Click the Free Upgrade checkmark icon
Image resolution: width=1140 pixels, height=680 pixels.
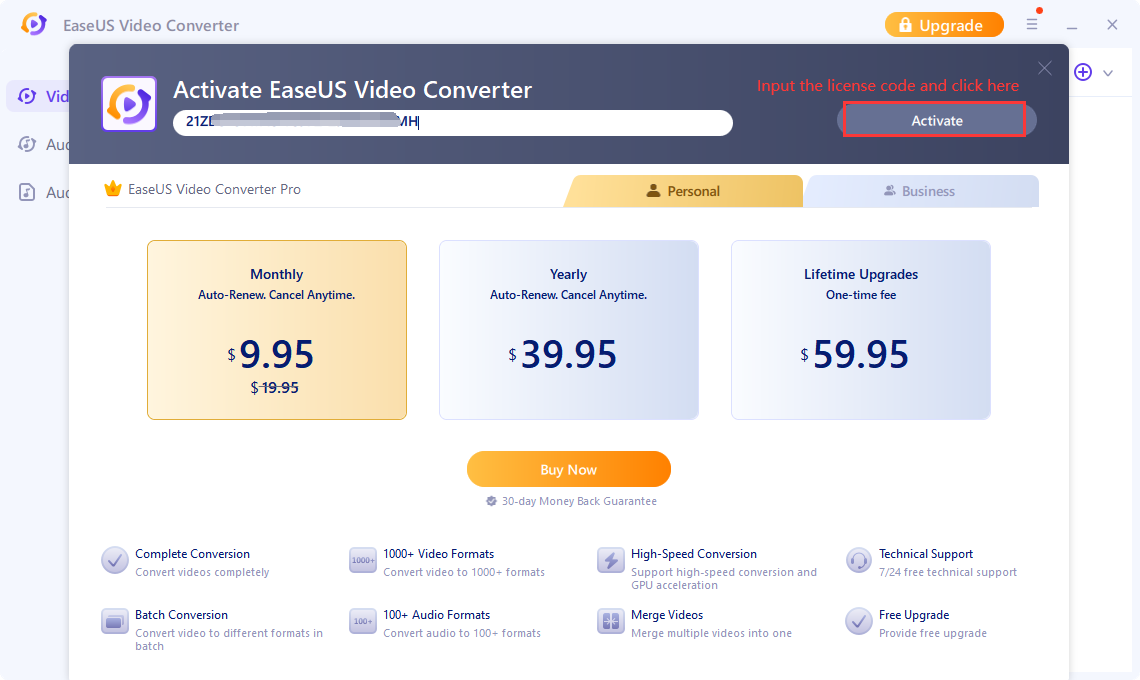pos(859,621)
